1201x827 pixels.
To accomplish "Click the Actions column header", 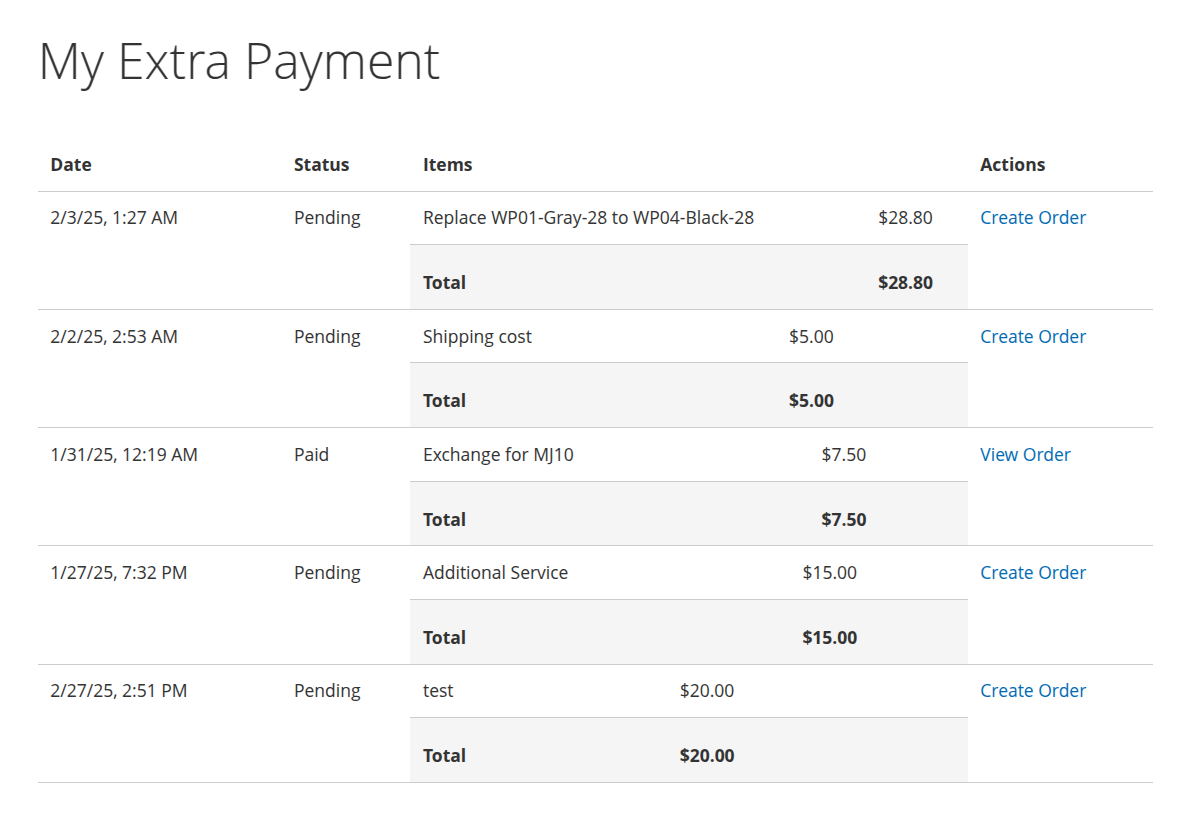I will coord(1012,164).
